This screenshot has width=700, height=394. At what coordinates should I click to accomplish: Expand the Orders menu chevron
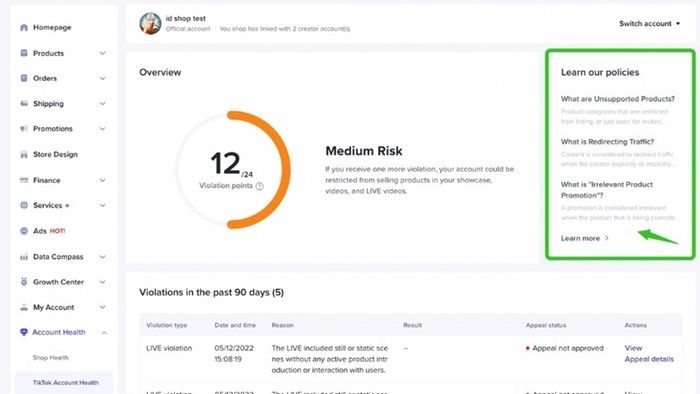click(x=103, y=79)
